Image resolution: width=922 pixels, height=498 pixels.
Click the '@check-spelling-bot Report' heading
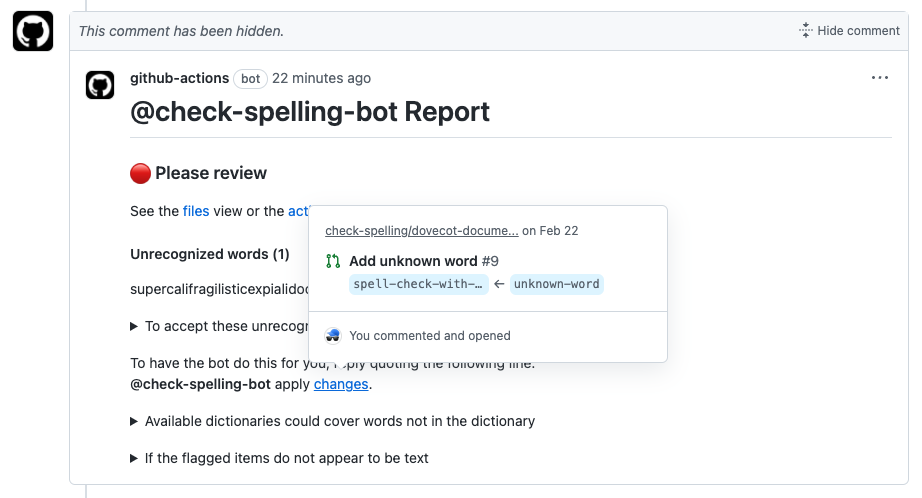[309, 112]
